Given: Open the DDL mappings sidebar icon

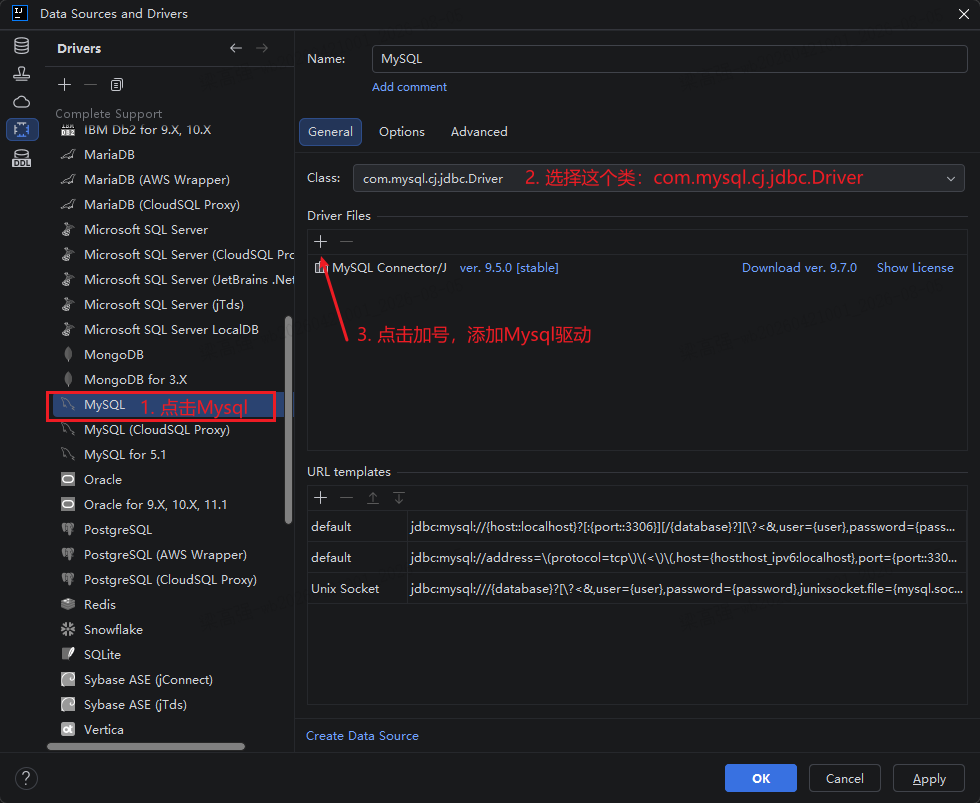Looking at the screenshot, I should (x=22, y=158).
